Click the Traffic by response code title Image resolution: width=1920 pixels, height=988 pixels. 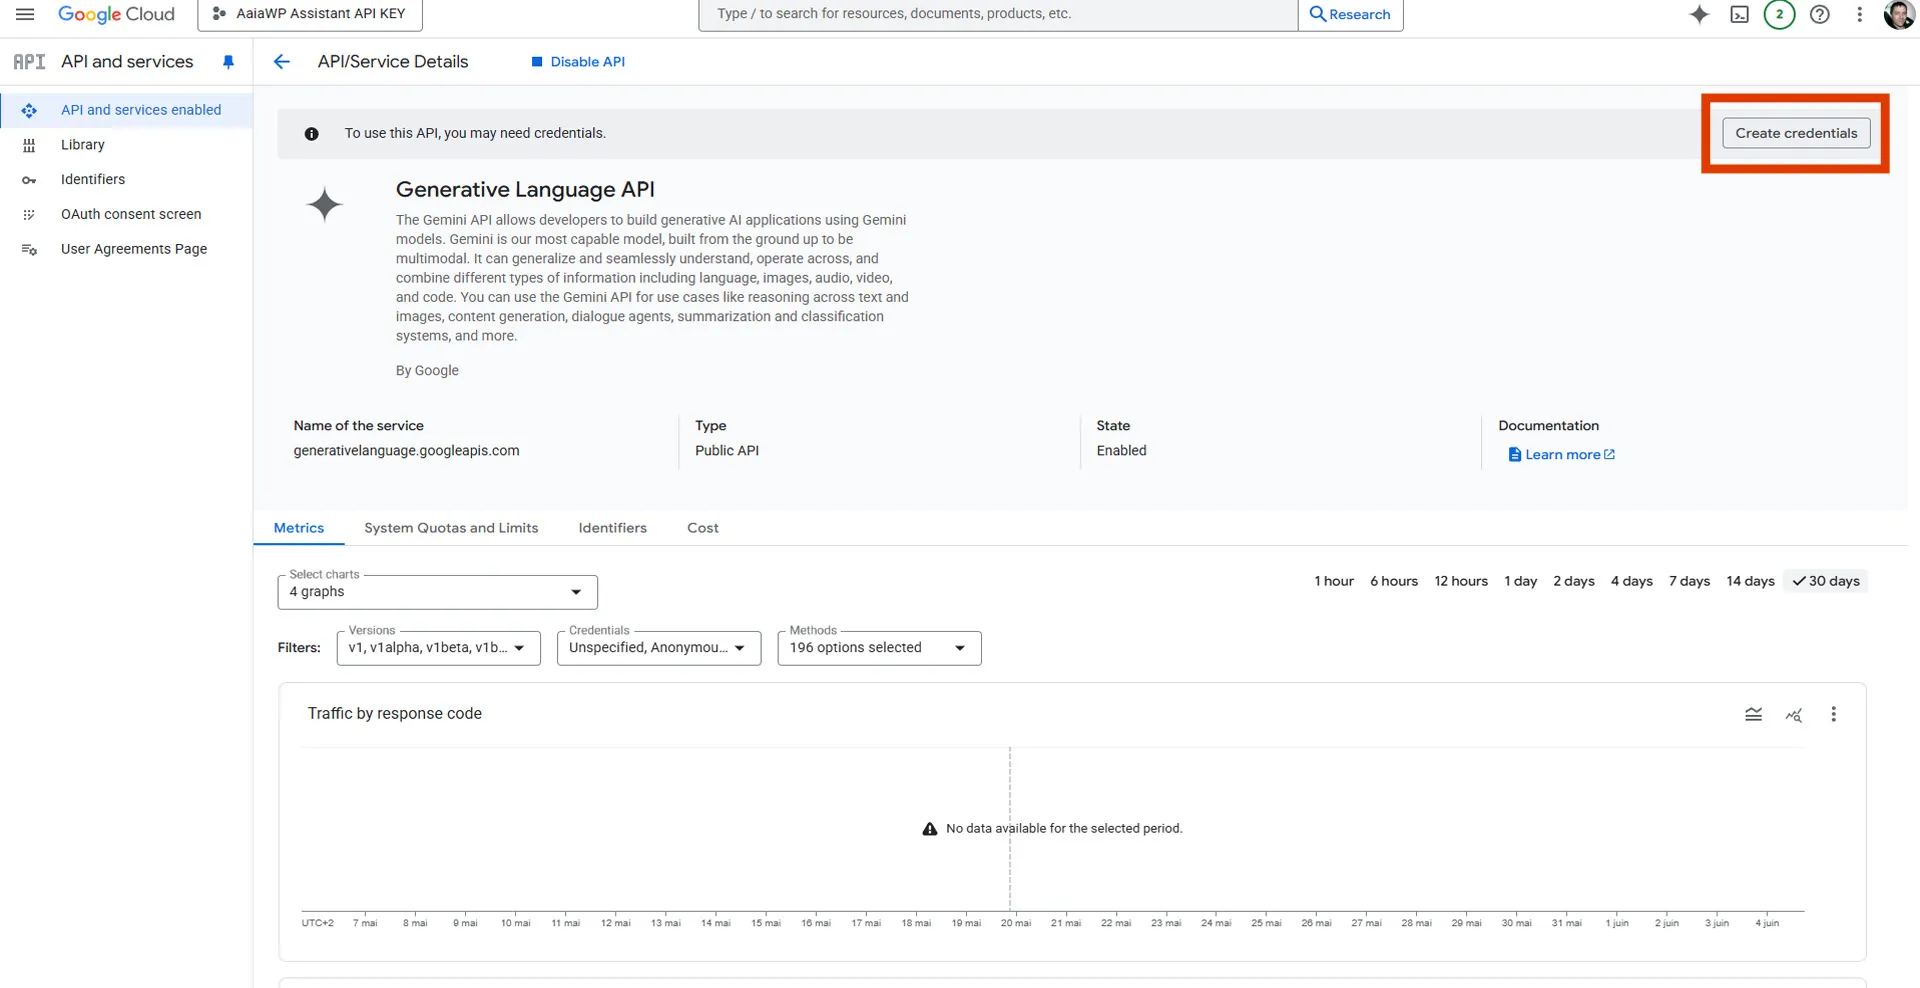pyautogui.click(x=395, y=714)
